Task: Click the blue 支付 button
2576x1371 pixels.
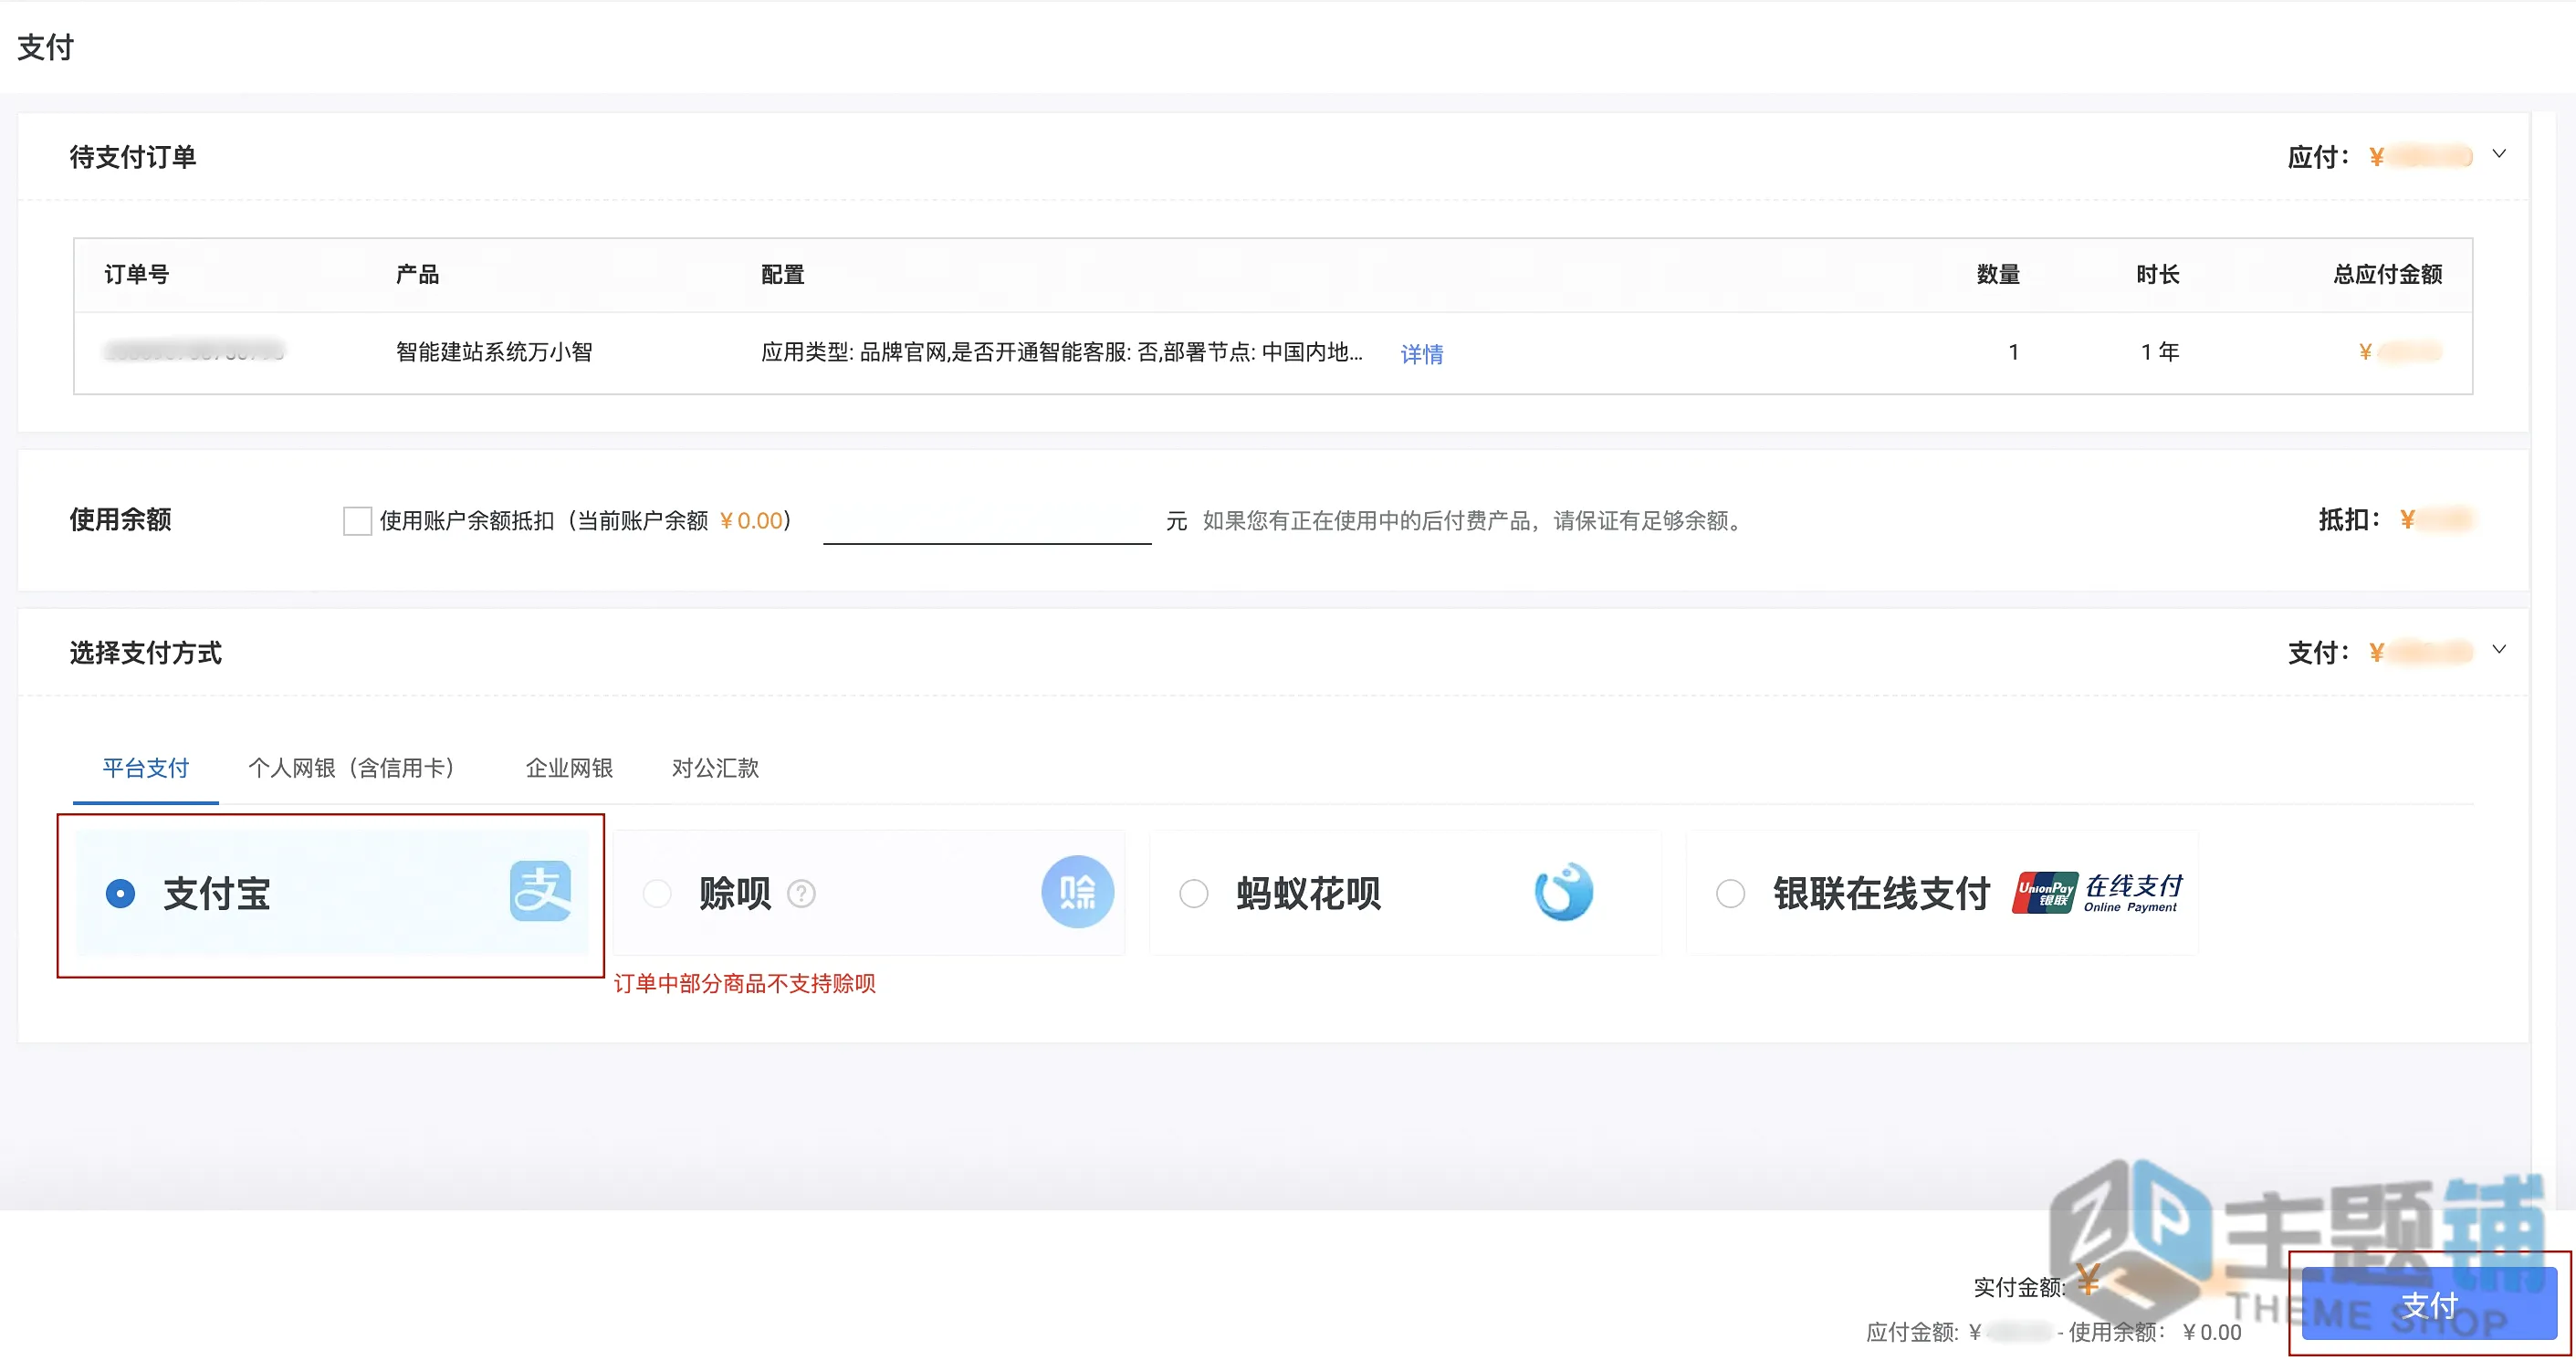Action: 2429,1304
